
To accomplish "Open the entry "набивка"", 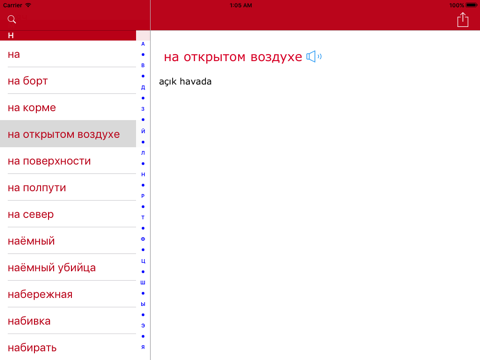I will [x=68, y=321].
